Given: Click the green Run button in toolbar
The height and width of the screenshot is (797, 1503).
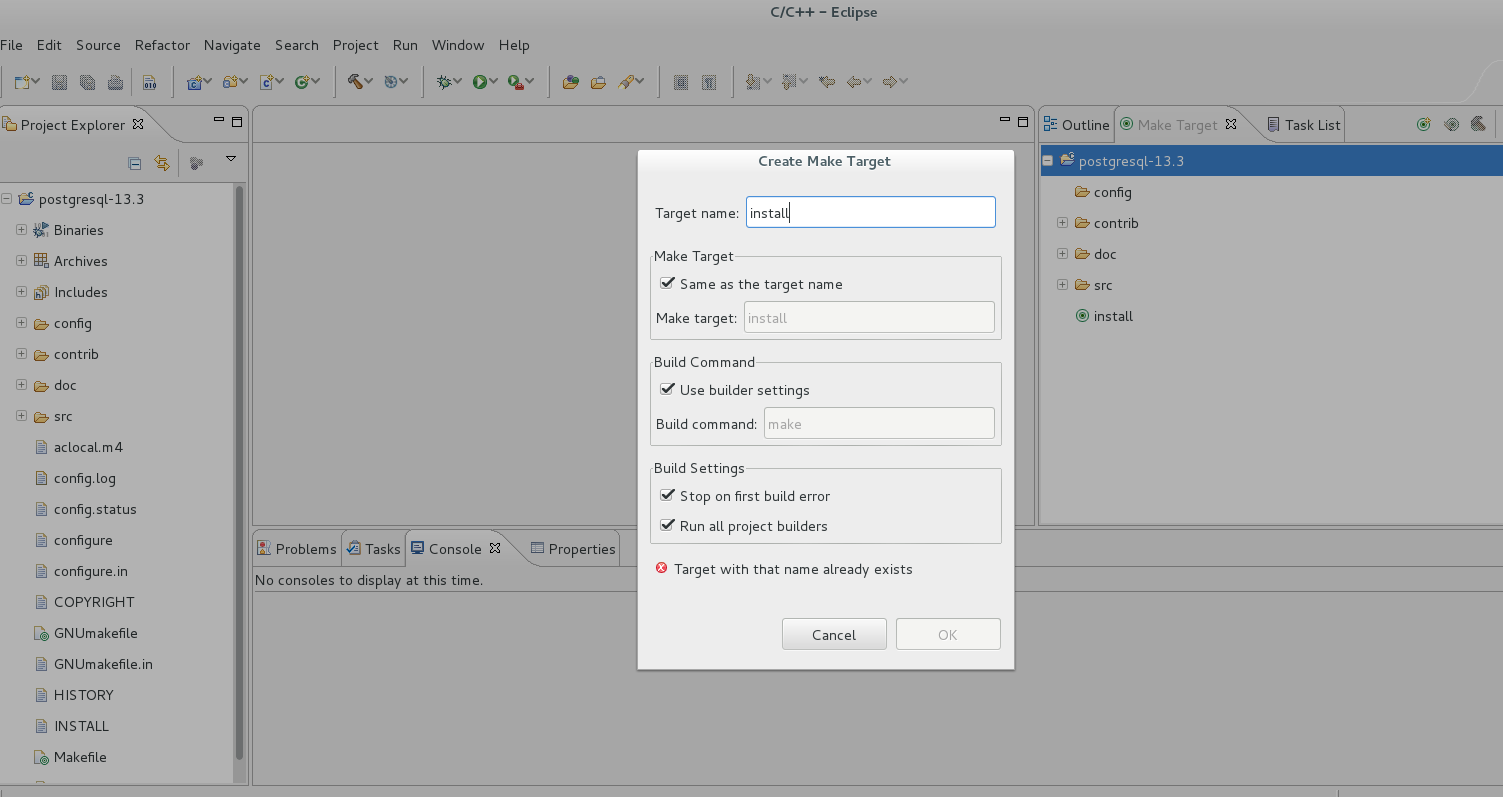Looking at the screenshot, I should tap(480, 82).
